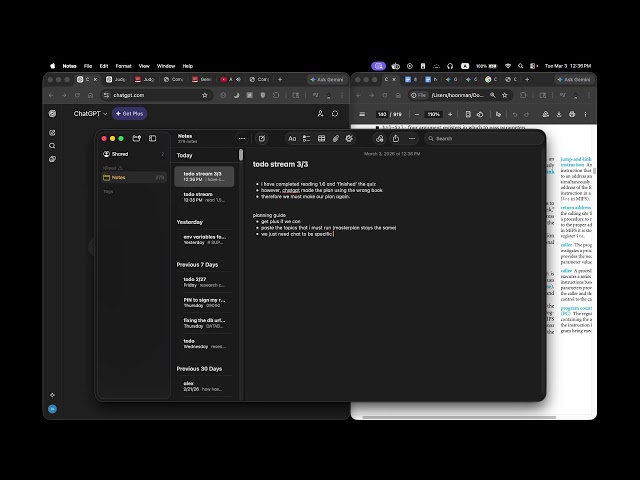Screen dimensions: 640x480
Task: Open the View menu
Action: coord(144,66)
